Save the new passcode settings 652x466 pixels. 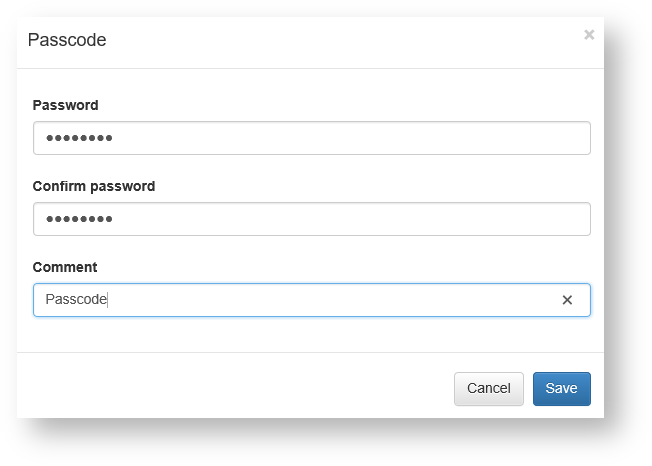click(561, 388)
